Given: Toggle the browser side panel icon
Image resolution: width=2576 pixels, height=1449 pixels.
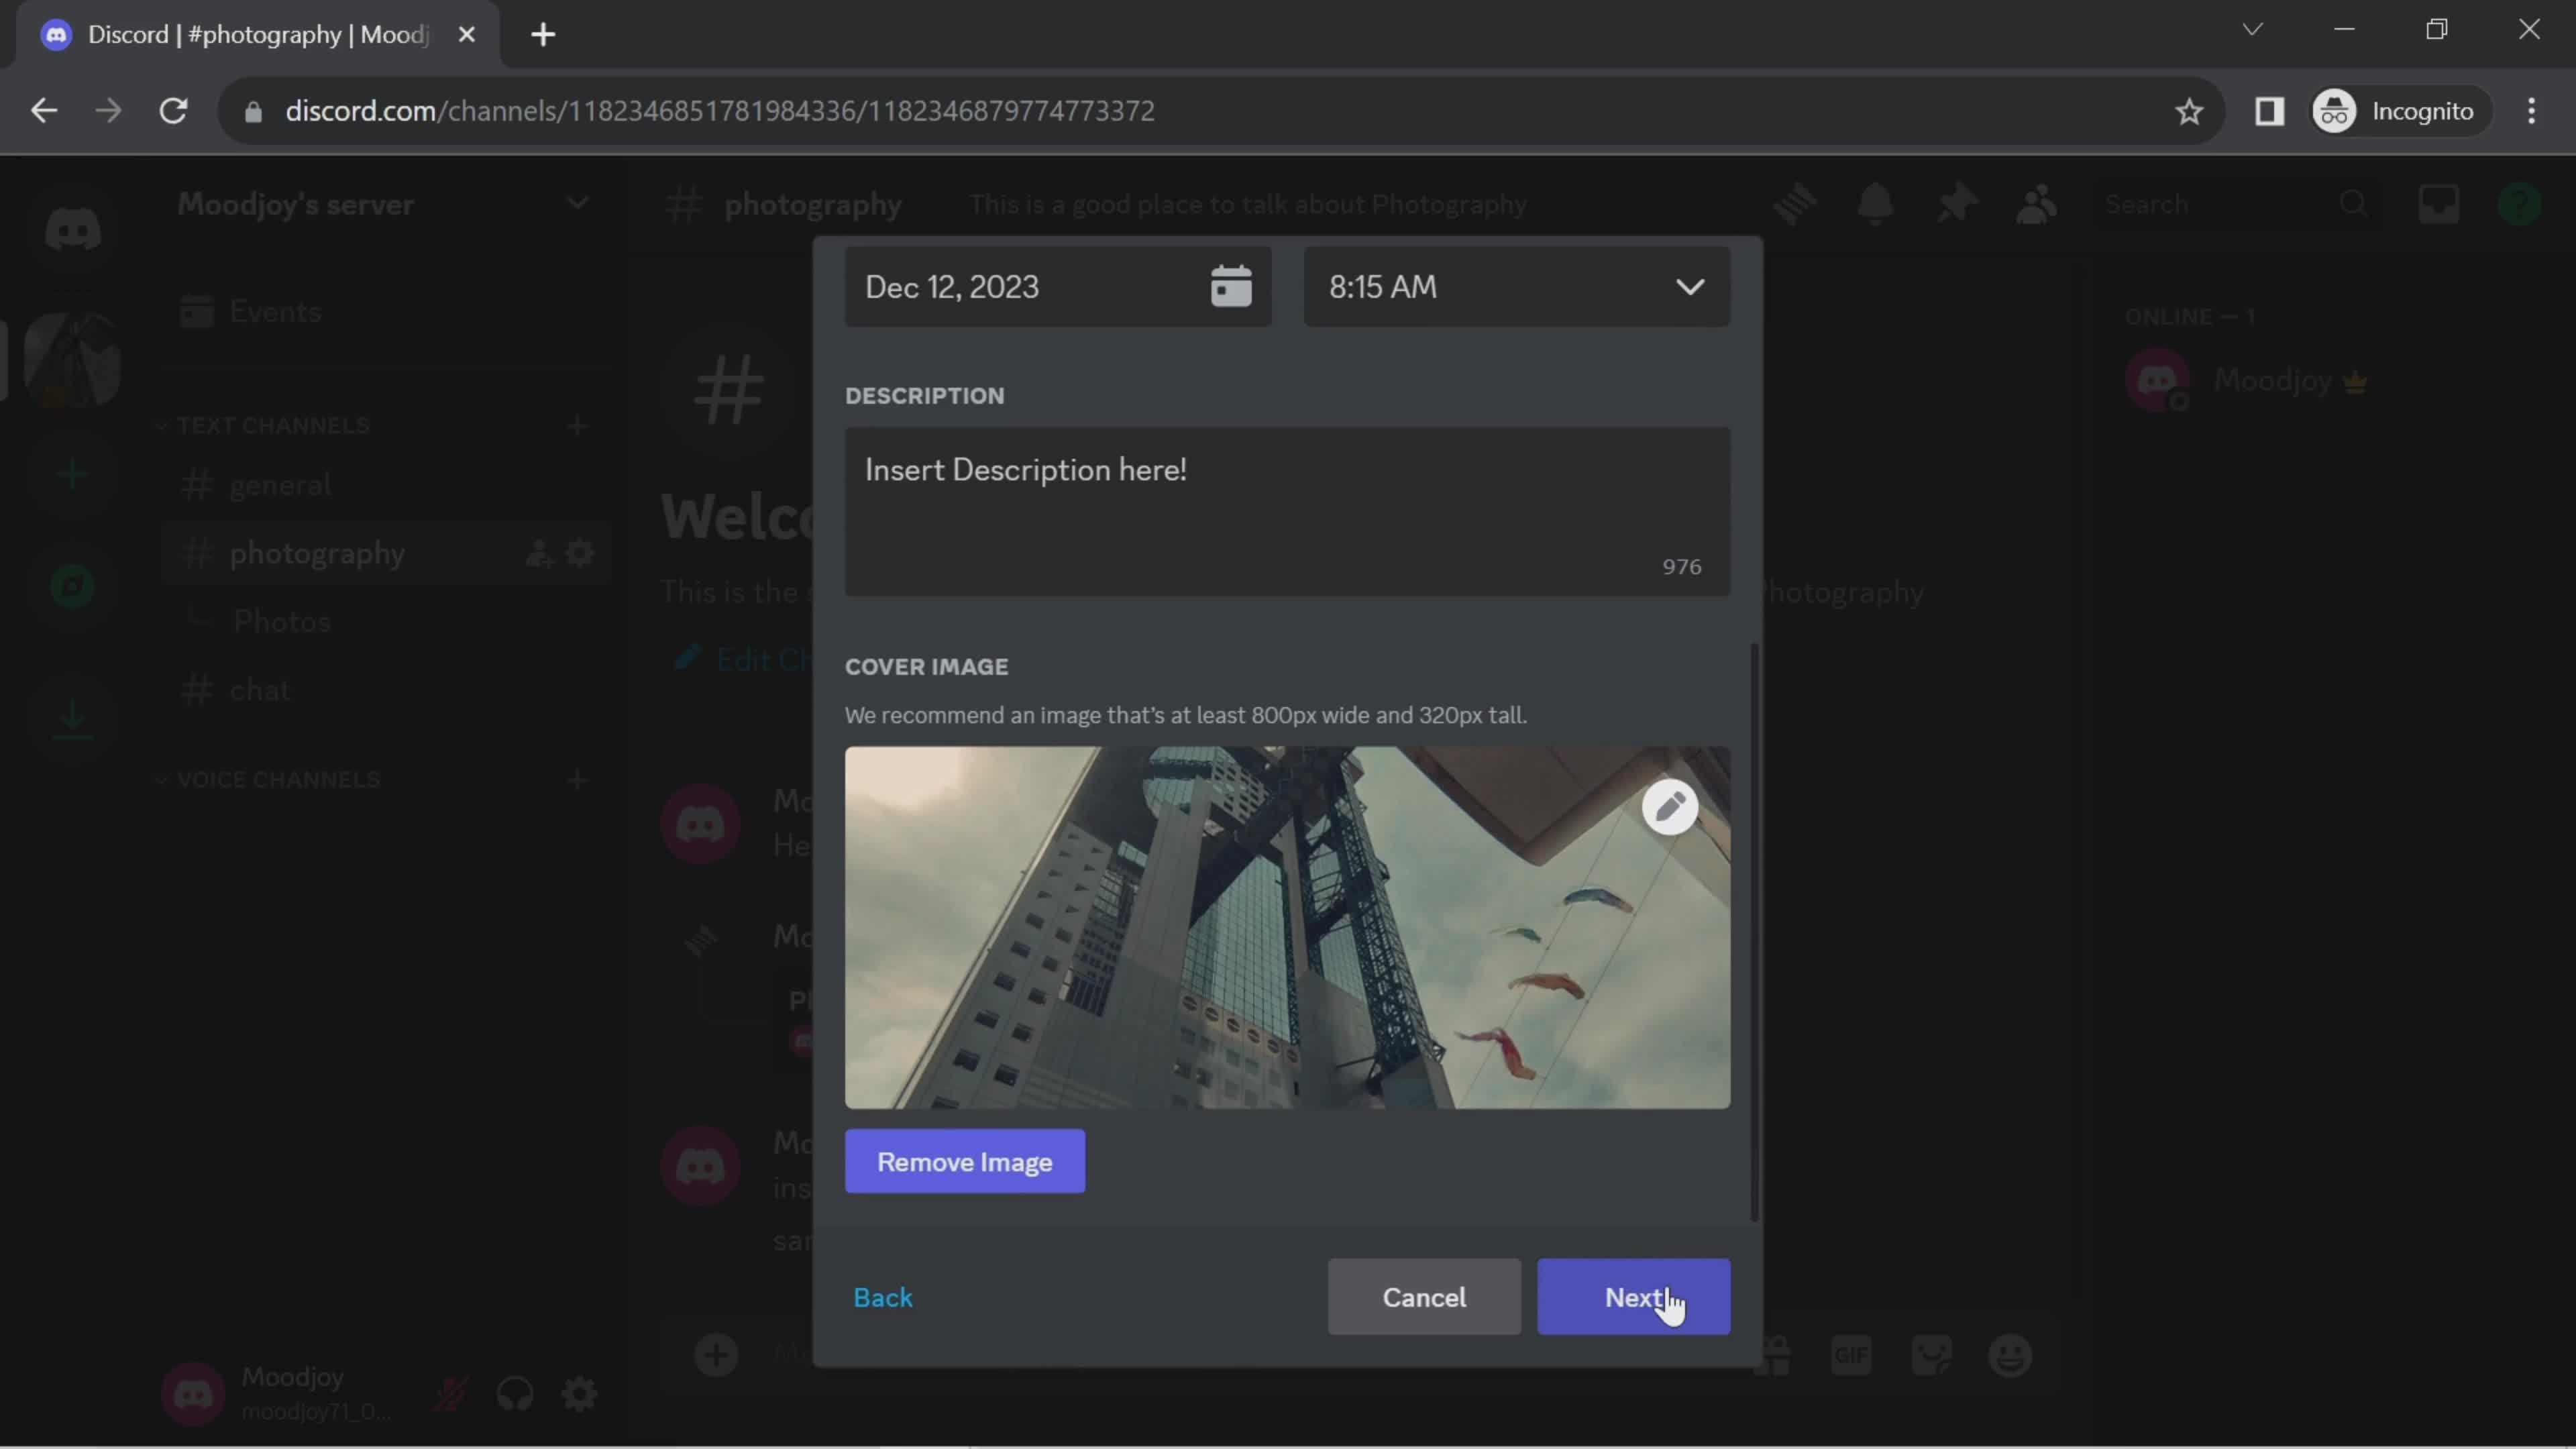Looking at the screenshot, I should 2269,110.
